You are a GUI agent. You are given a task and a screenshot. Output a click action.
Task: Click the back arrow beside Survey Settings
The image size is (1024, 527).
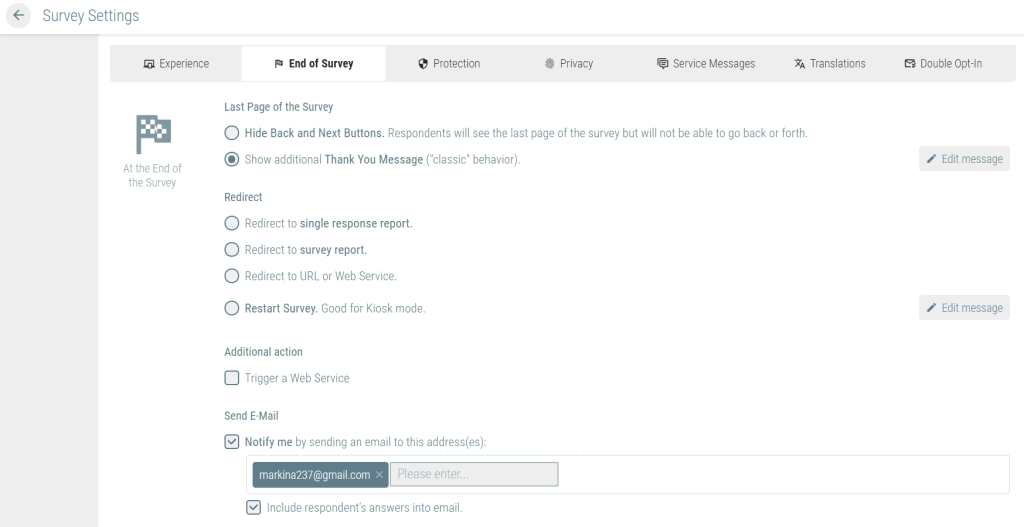coord(18,15)
